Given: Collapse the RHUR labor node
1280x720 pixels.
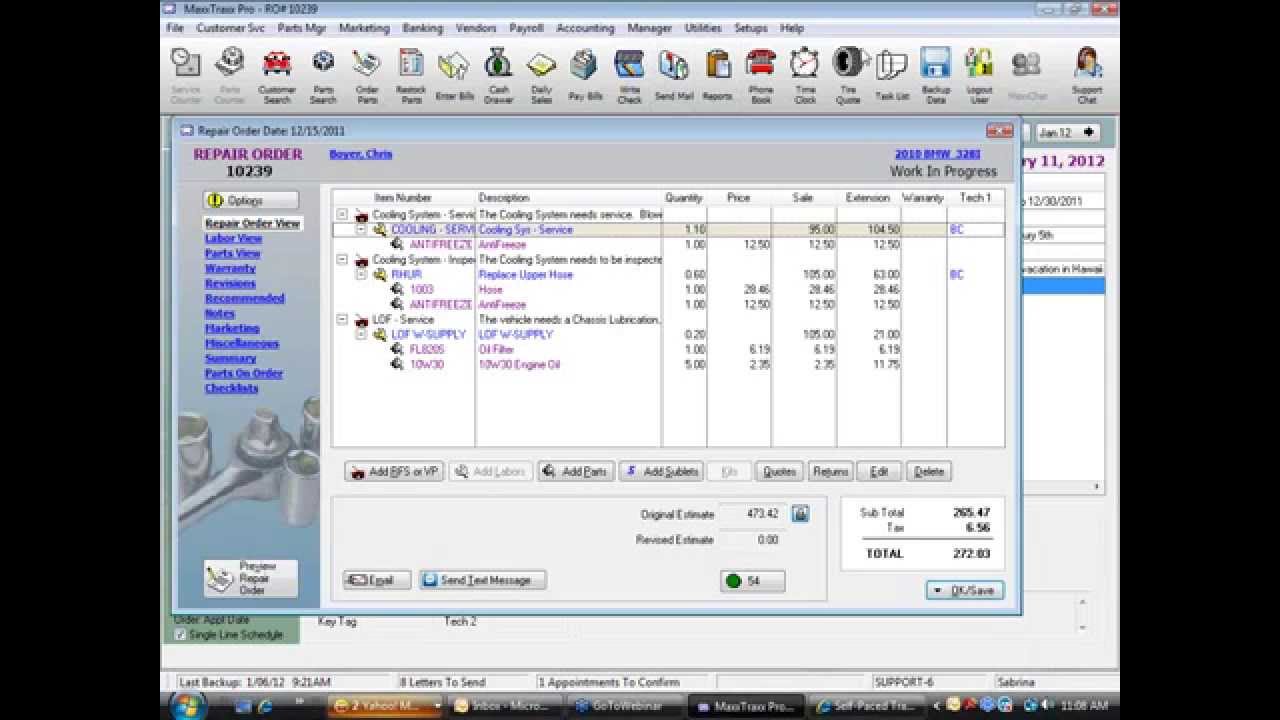Looking at the screenshot, I should point(362,275).
